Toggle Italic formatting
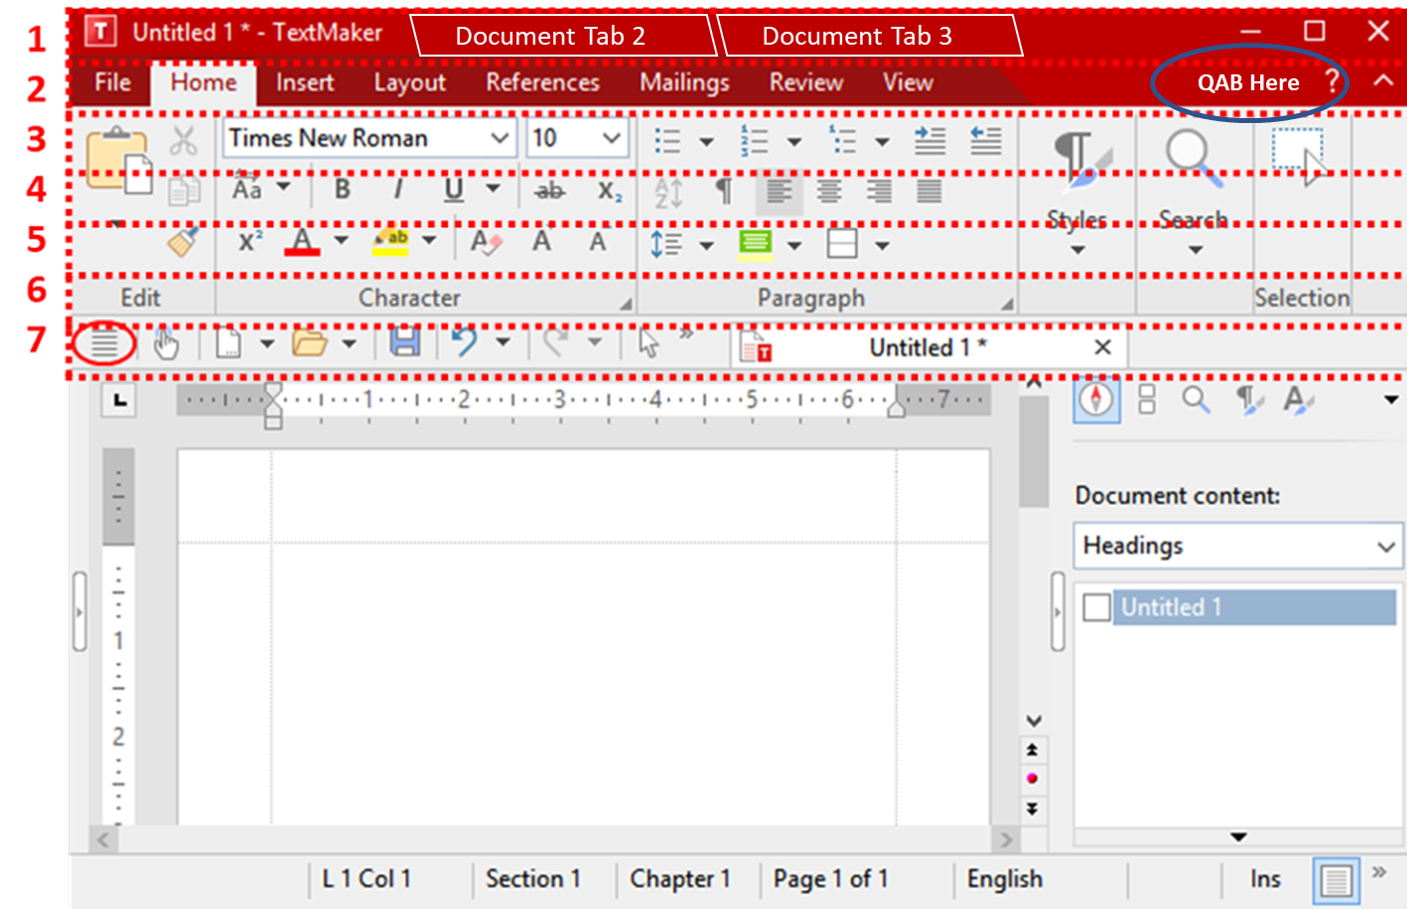 click(398, 189)
